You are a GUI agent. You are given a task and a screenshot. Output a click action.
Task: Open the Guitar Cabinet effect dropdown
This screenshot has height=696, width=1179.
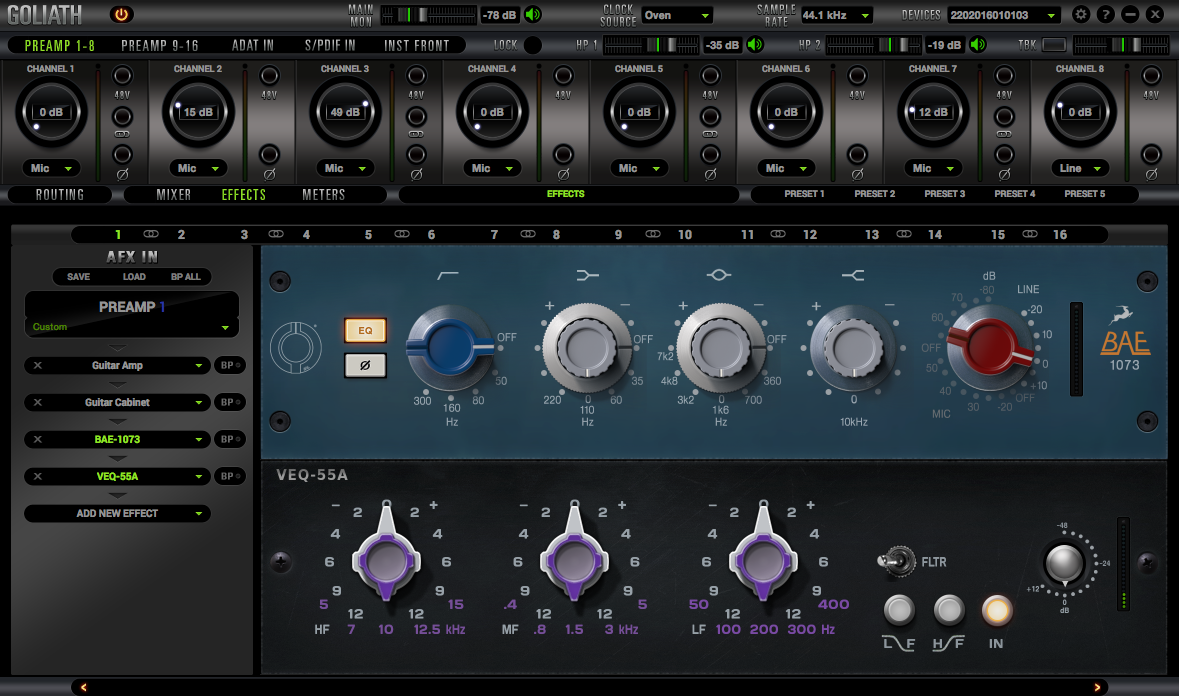click(117, 402)
